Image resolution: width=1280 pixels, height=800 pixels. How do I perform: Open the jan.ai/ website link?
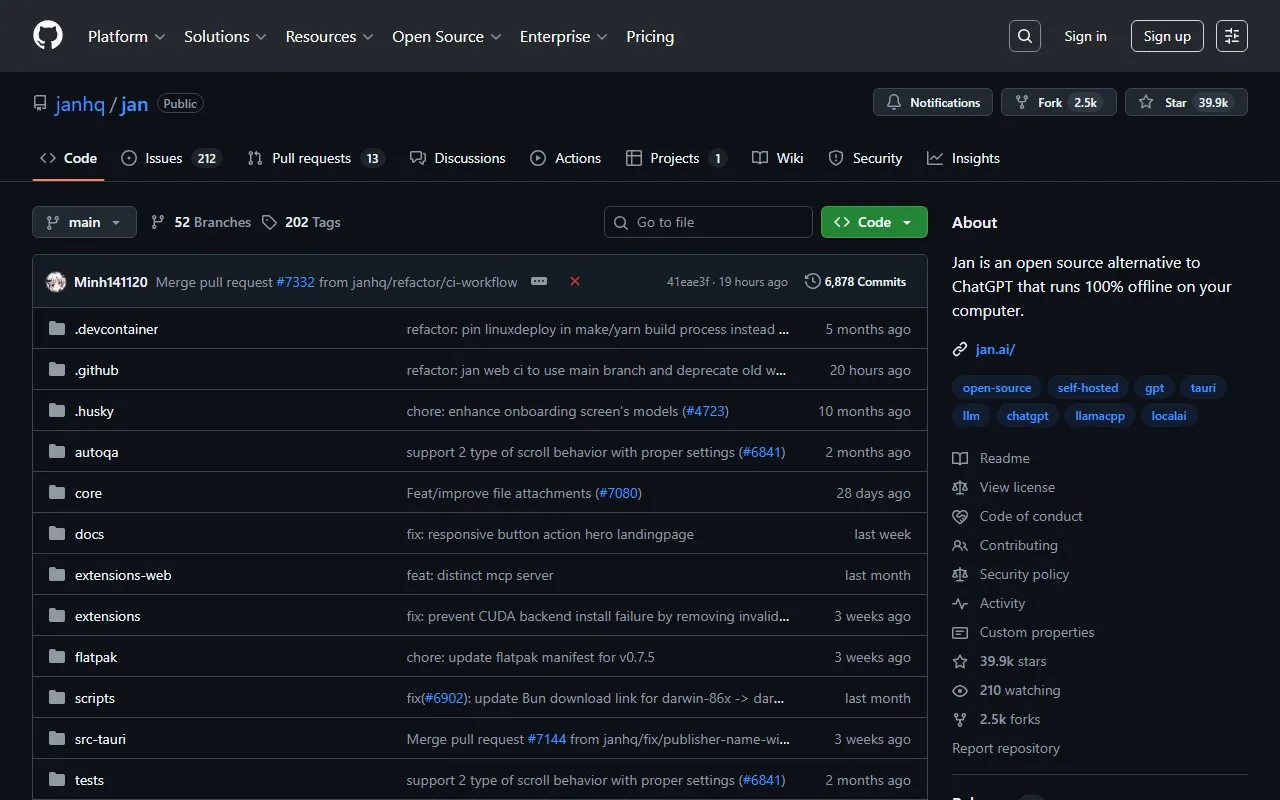click(x=995, y=349)
